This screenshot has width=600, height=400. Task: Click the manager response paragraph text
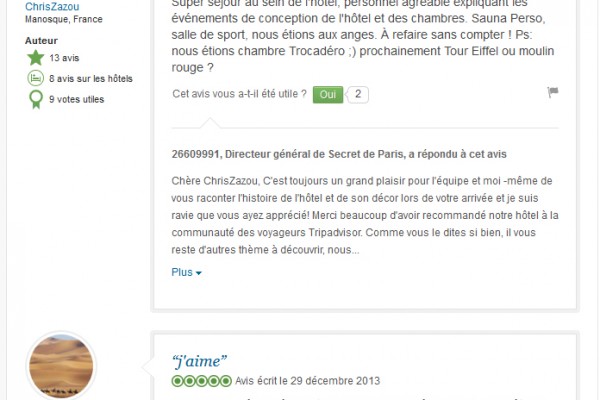[x=365, y=215]
